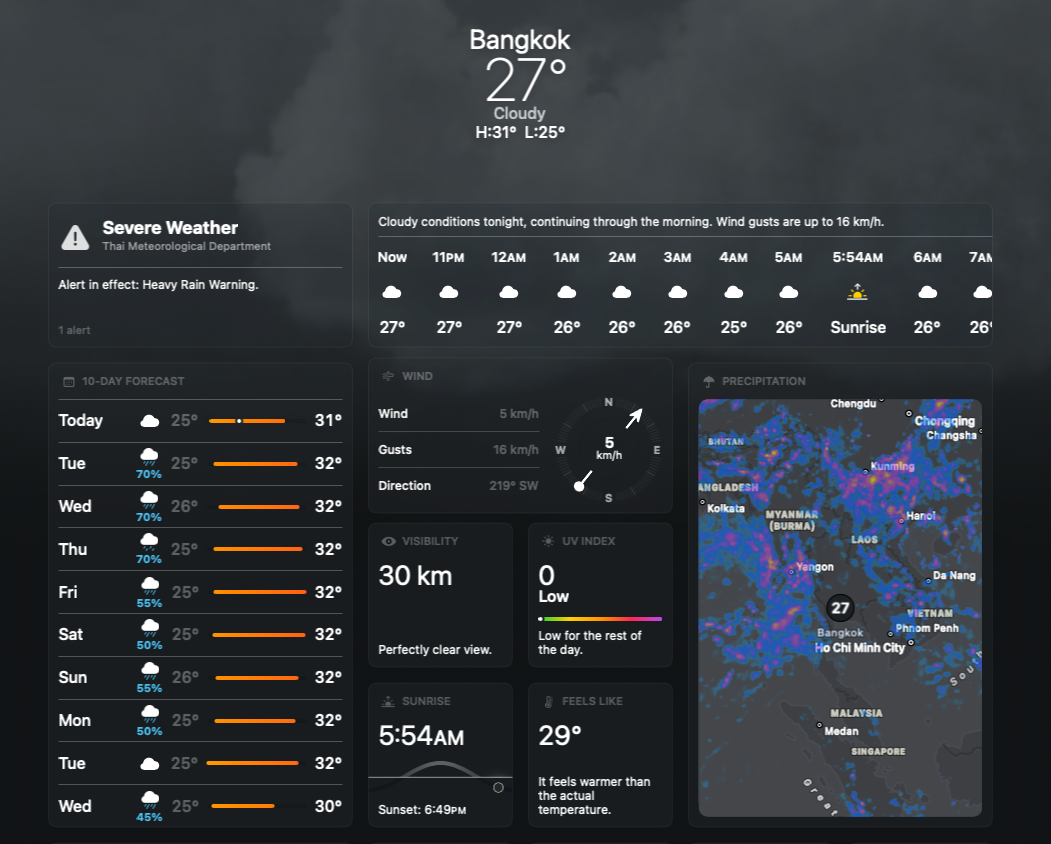
Task: Click the Gusts '16 km/h' value
Action: coord(515,449)
